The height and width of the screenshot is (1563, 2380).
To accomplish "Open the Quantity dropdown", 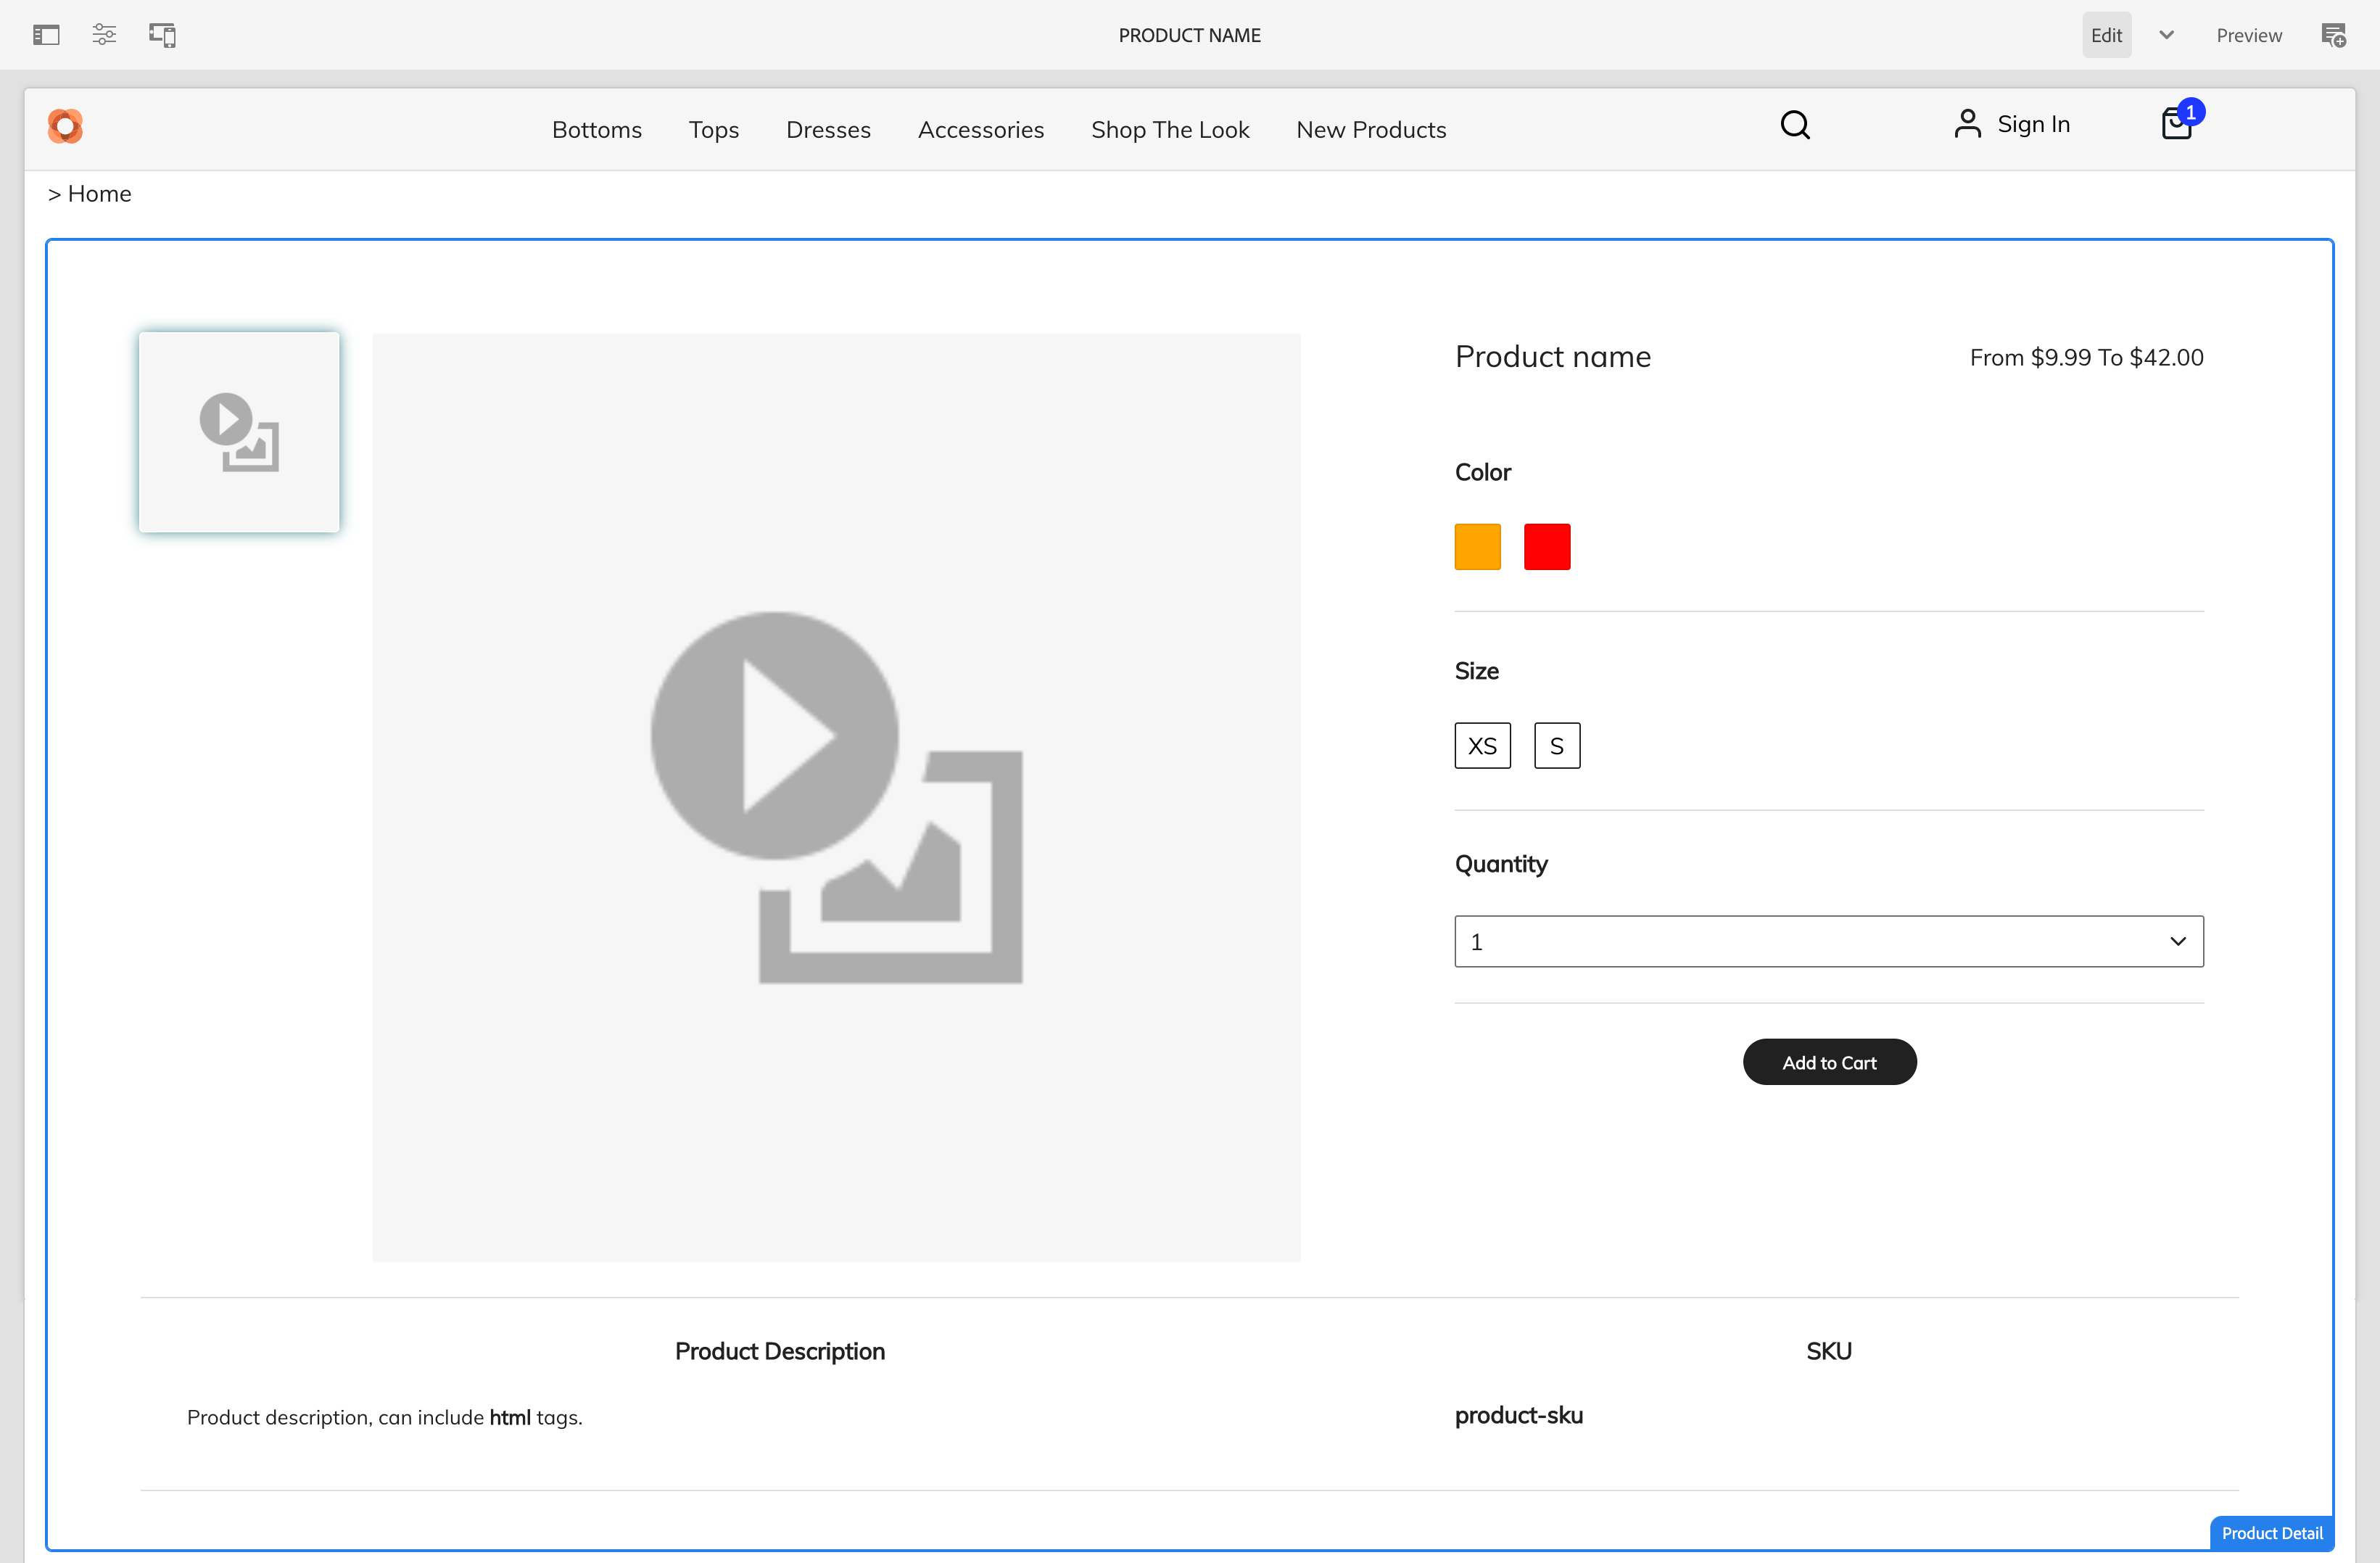I will [x=1828, y=942].
